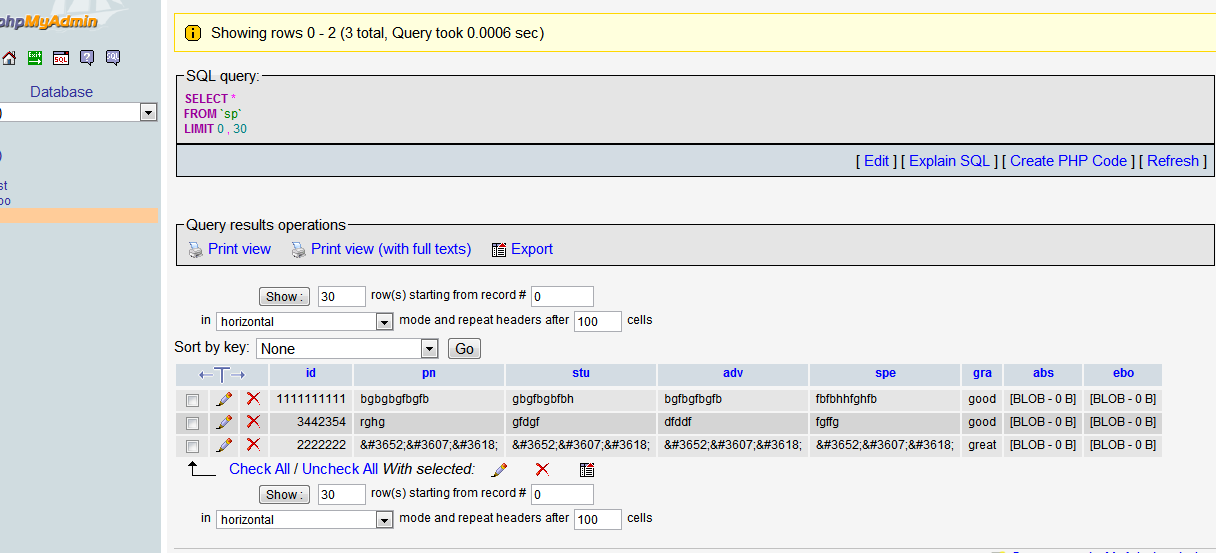Delete row with id 3442354 red X

pyautogui.click(x=253, y=422)
